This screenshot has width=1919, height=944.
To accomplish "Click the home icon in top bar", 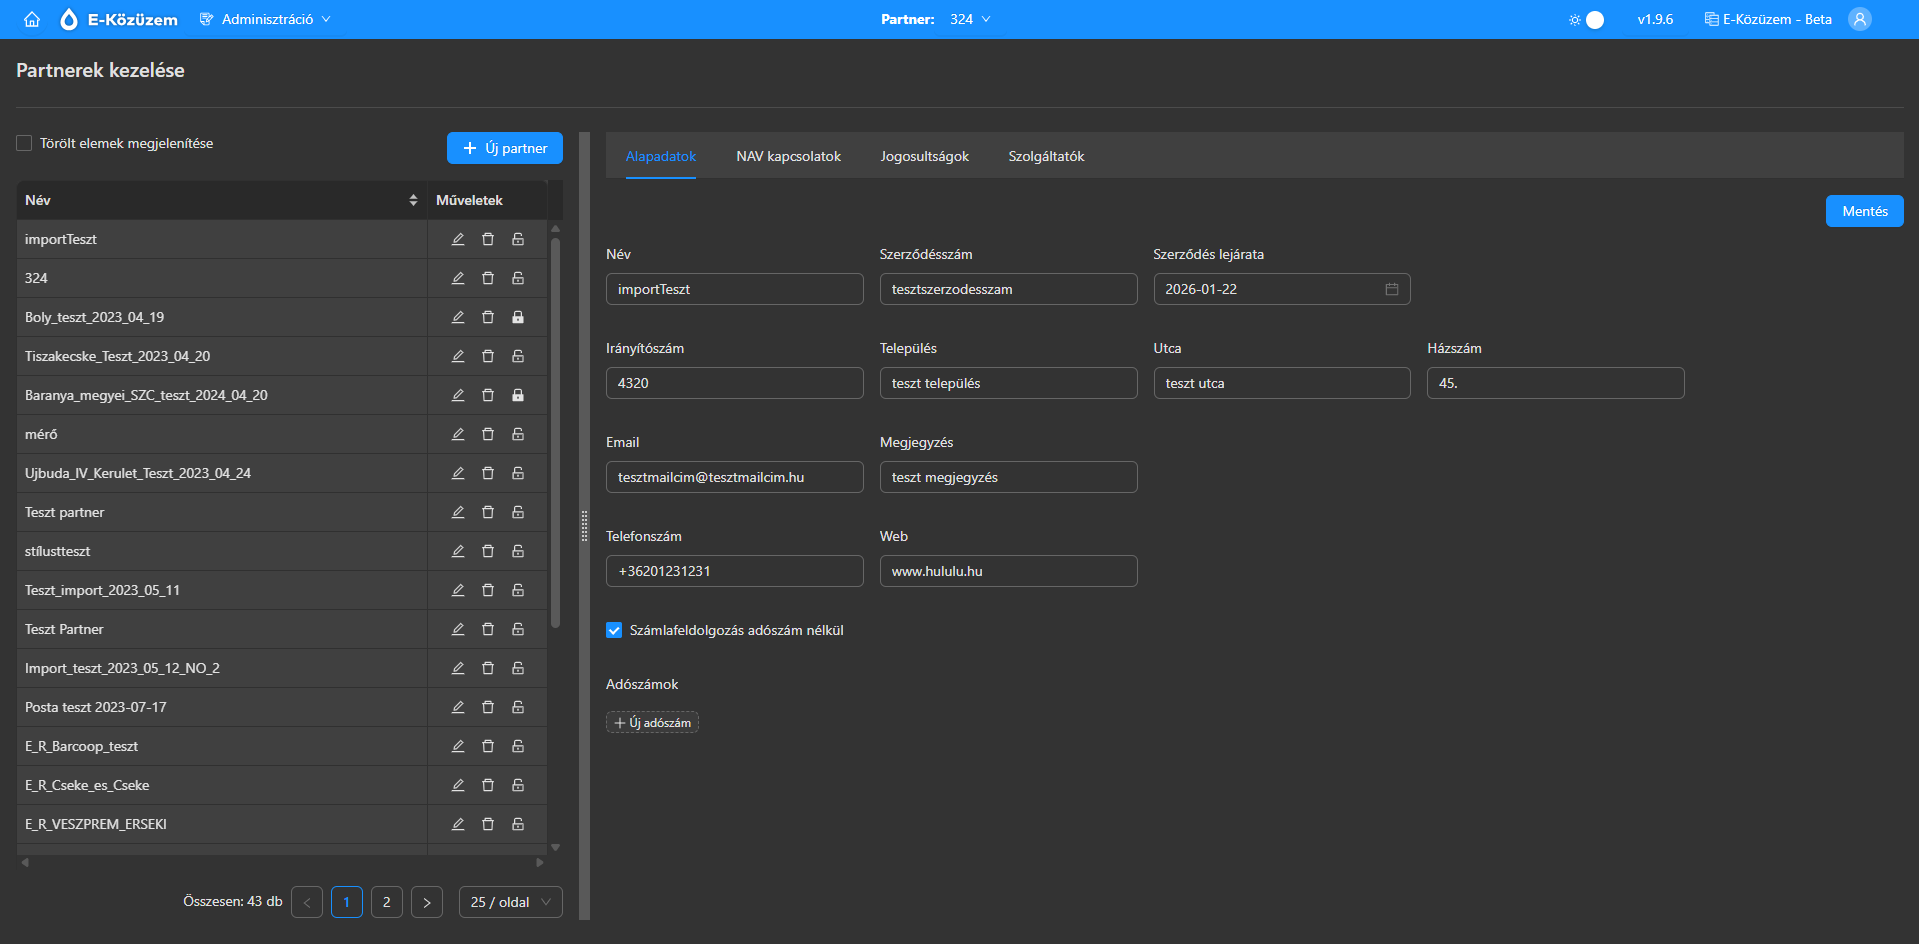I will click(32, 19).
